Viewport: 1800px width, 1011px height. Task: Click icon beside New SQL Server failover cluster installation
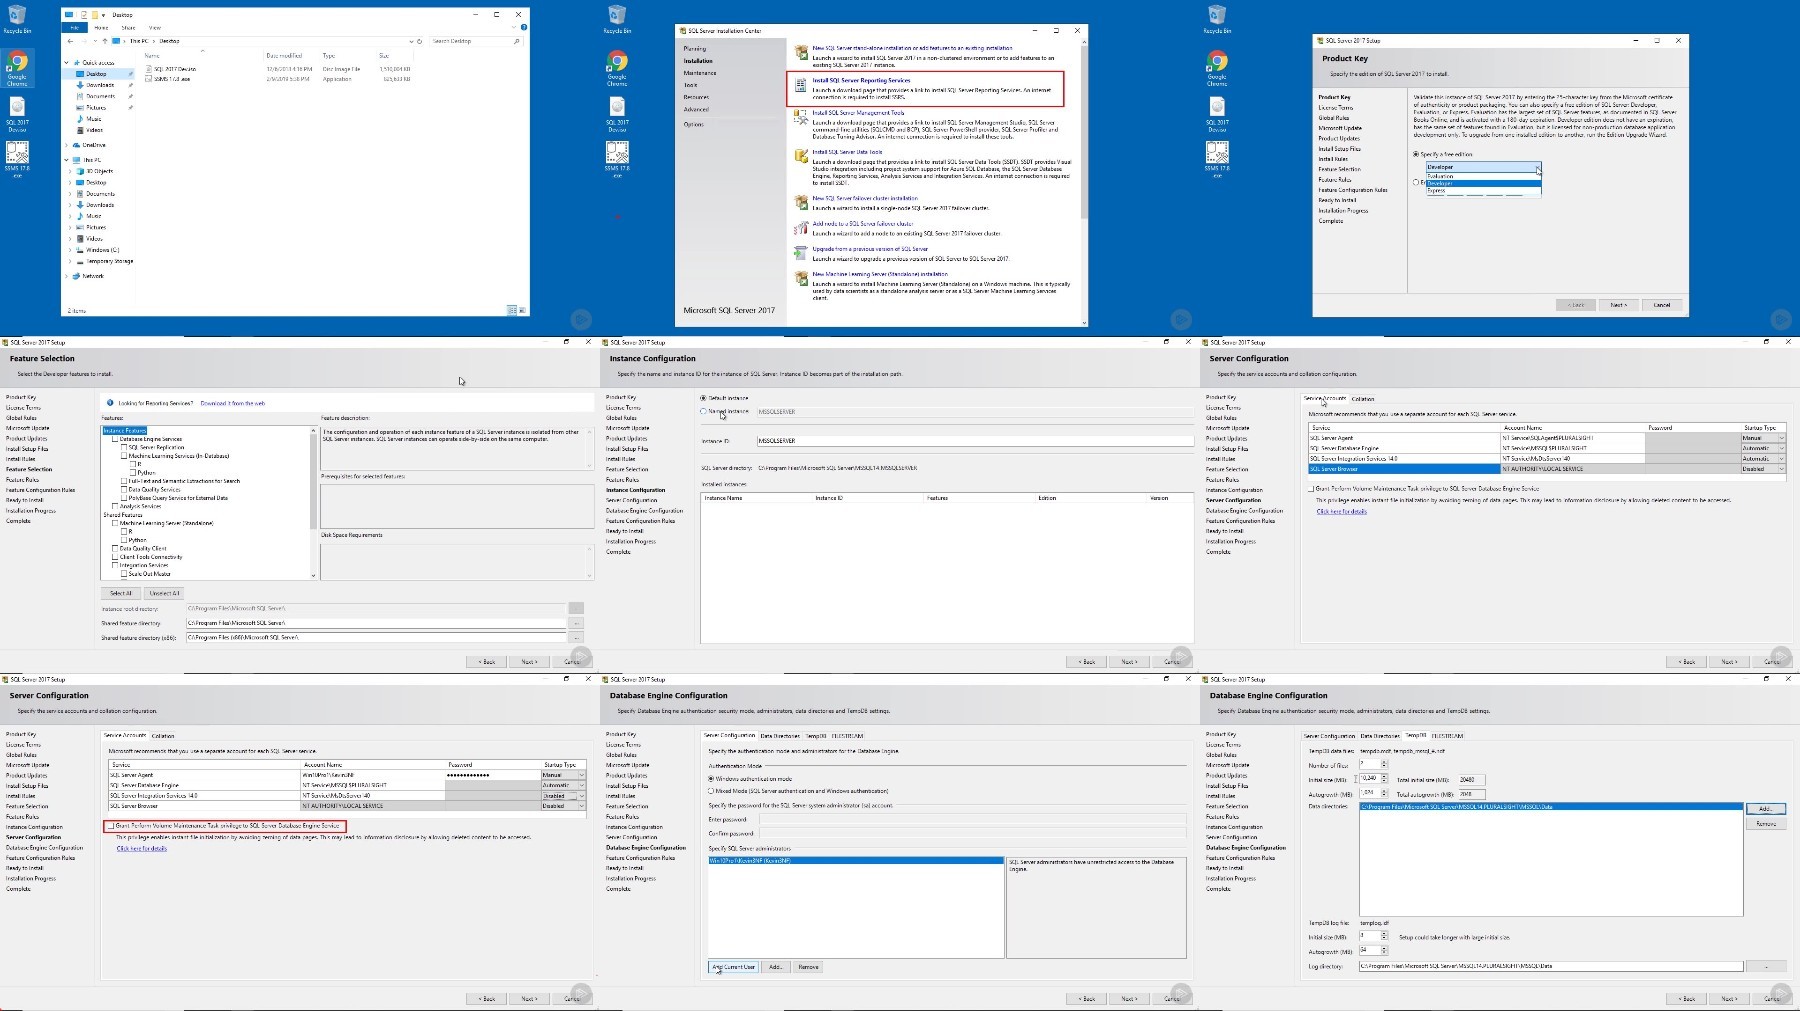click(801, 202)
